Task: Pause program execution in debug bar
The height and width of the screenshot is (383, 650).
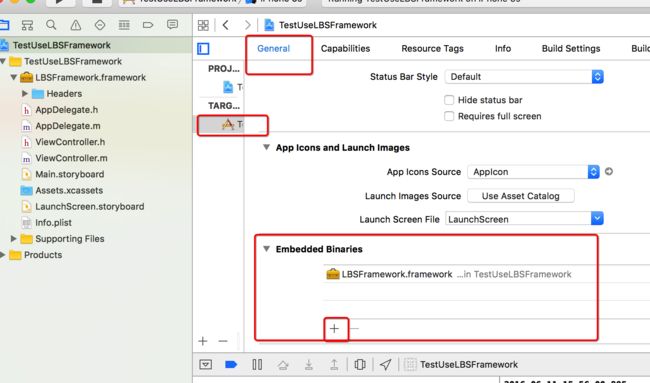Action: tap(257, 364)
